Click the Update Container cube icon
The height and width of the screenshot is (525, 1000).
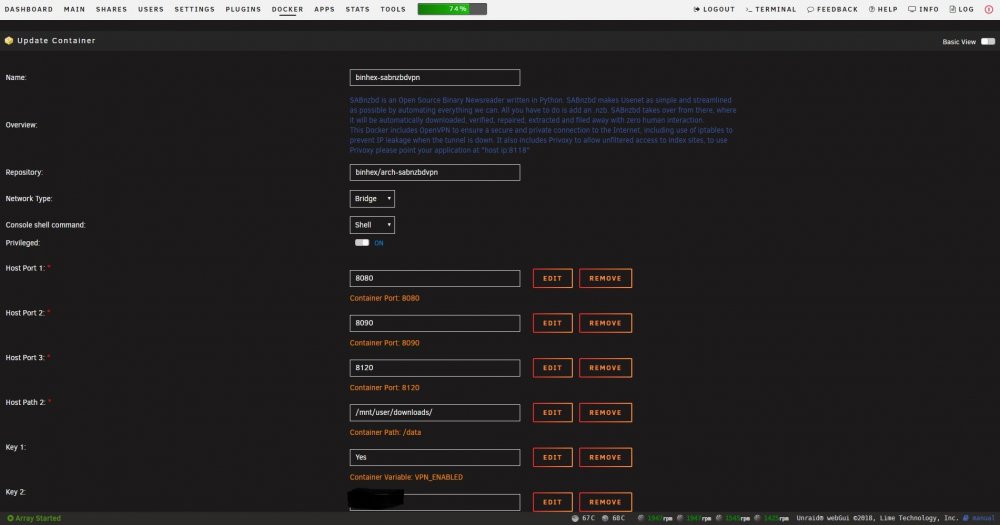(9, 40)
